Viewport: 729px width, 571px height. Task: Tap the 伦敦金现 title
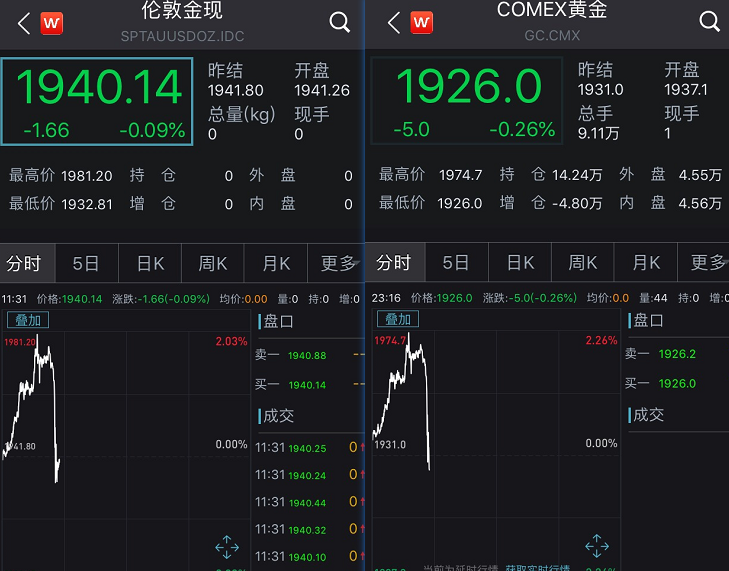(182, 10)
